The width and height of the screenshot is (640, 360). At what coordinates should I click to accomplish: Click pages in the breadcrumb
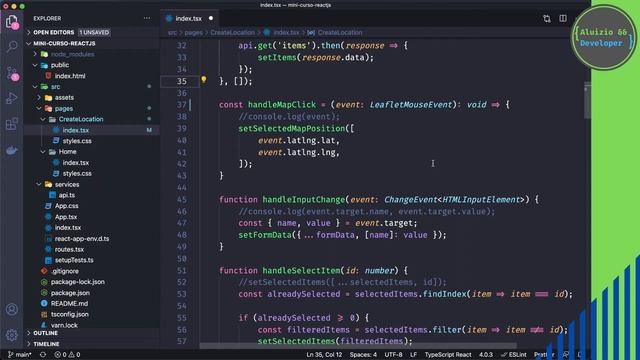(x=193, y=33)
